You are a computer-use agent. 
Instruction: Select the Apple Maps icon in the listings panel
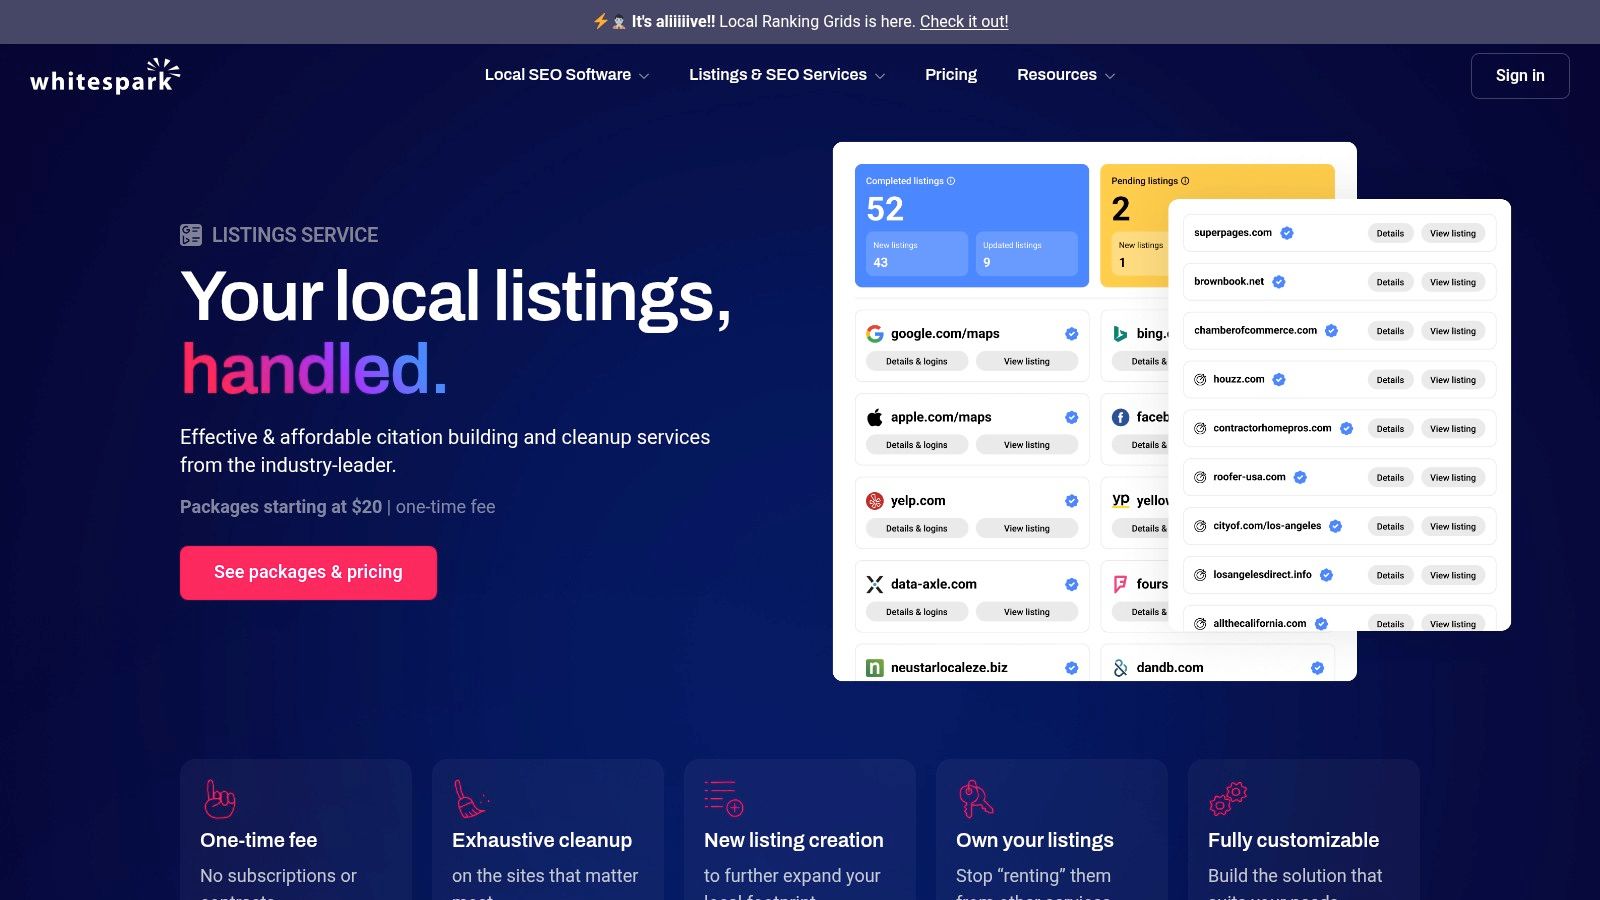point(874,417)
